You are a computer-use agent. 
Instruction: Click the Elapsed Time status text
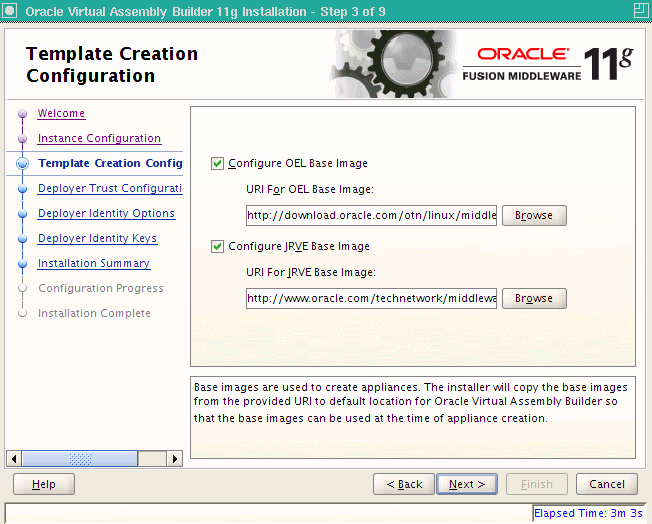coord(588,513)
